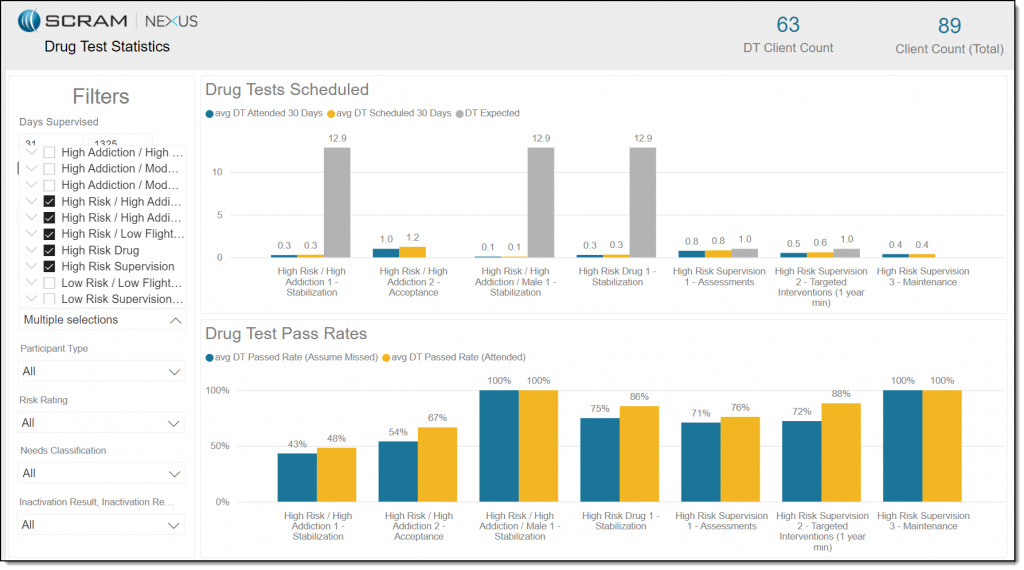Click yellow 'avg DT Passed Rate (Attended)' legend marker
Screen dimensions: 1024x570
(x=385, y=357)
